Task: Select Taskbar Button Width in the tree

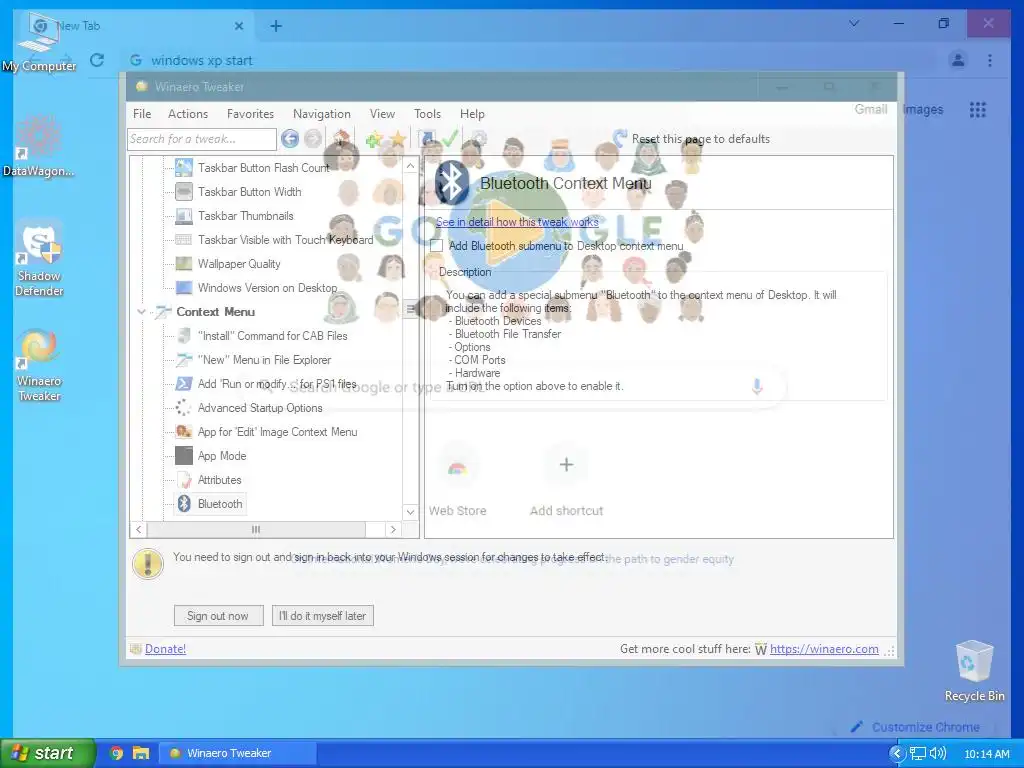Action: pos(249,192)
